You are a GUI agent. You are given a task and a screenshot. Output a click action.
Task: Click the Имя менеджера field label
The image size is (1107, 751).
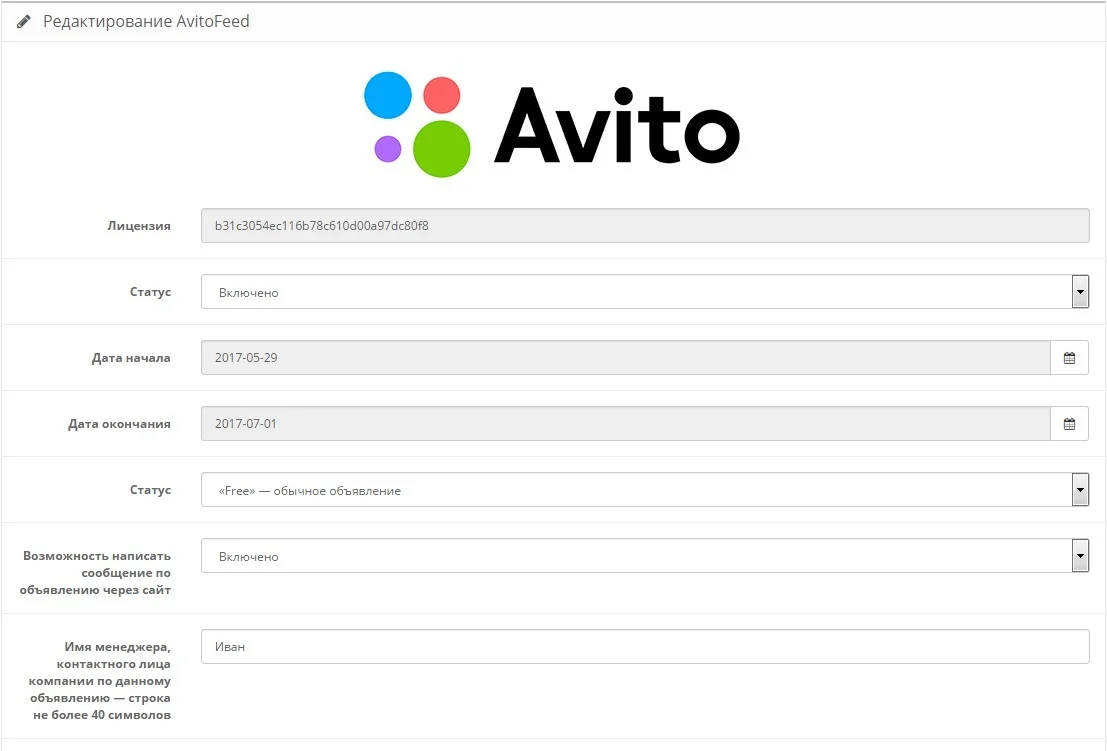100,680
